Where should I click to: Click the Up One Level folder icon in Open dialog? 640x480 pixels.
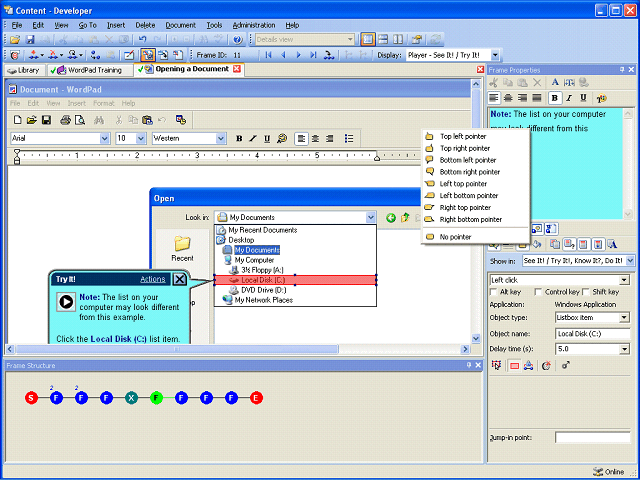[405, 218]
